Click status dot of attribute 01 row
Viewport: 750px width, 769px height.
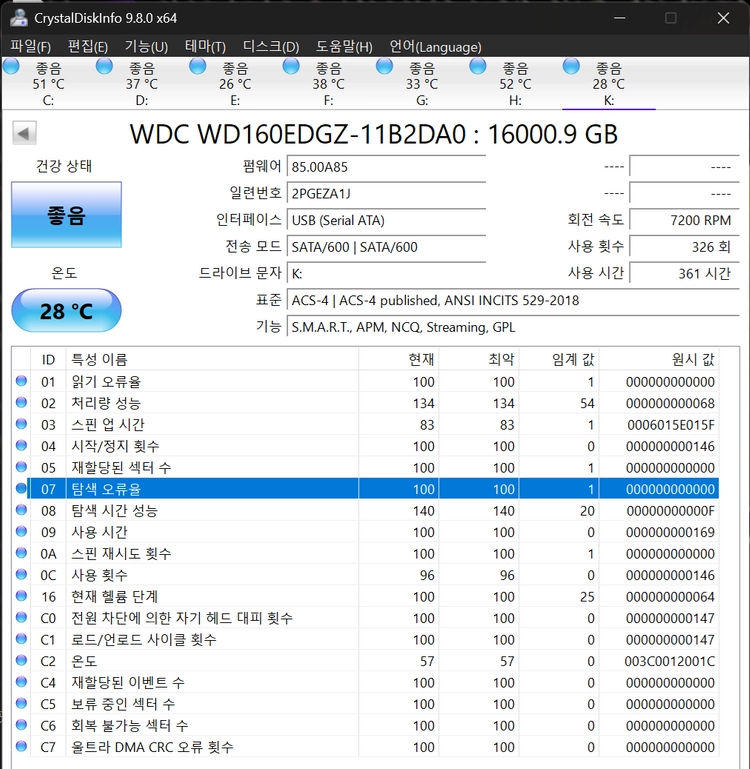coord(21,381)
